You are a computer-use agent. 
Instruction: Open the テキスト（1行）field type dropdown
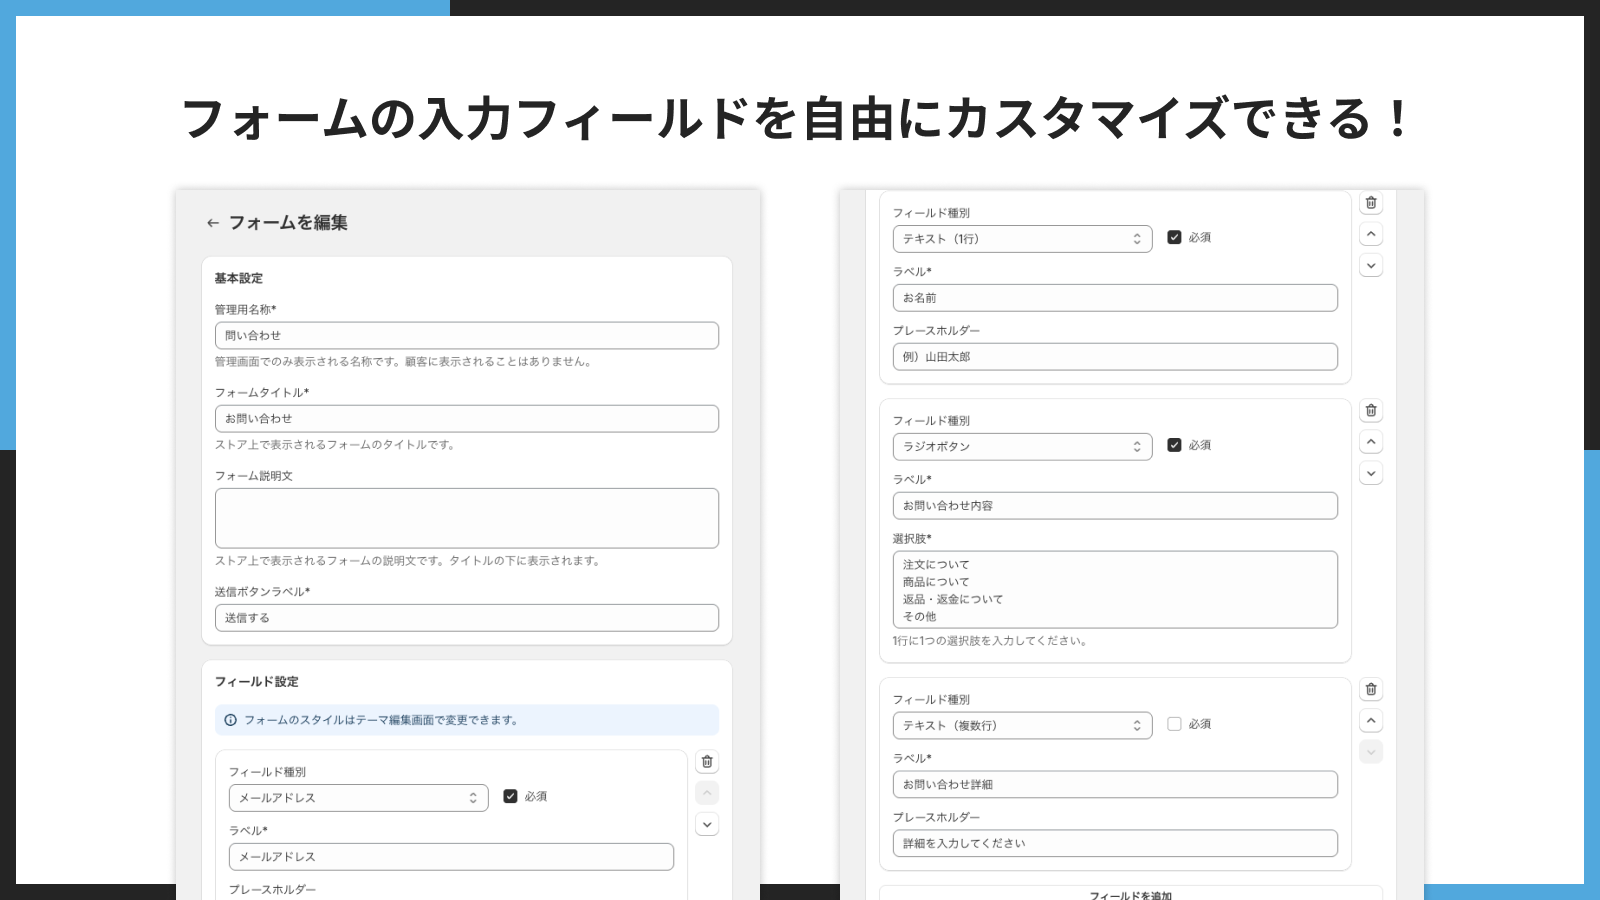coord(1022,239)
